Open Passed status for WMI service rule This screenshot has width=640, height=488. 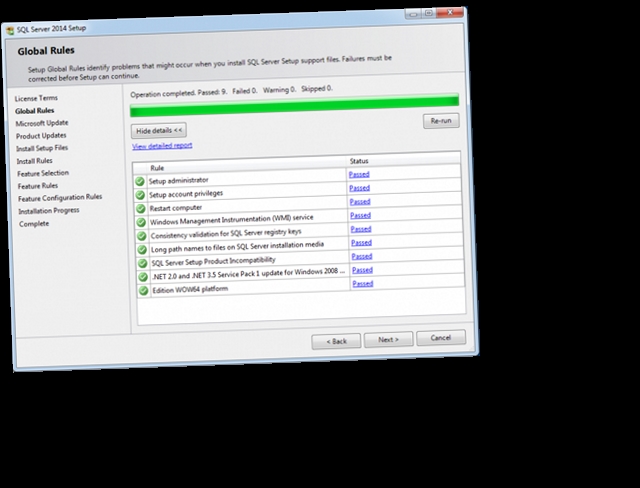coord(360,215)
